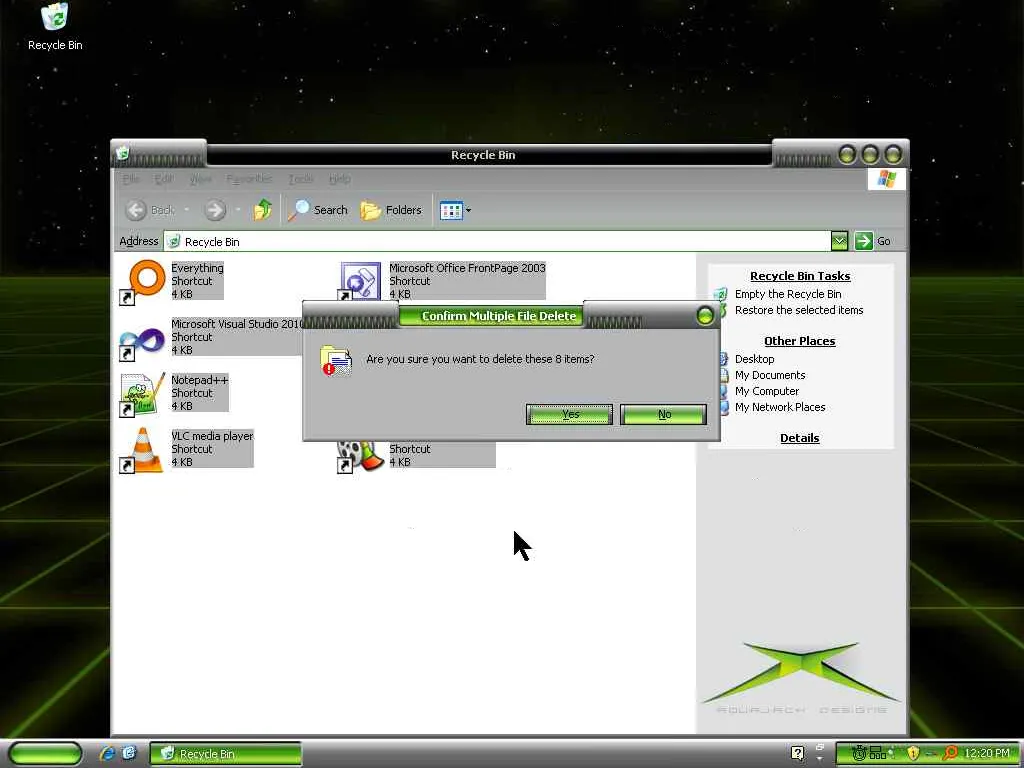The image size is (1024, 768).
Task: Click the 12:20 PM taskbar clock
Action: [x=987, y=754]
